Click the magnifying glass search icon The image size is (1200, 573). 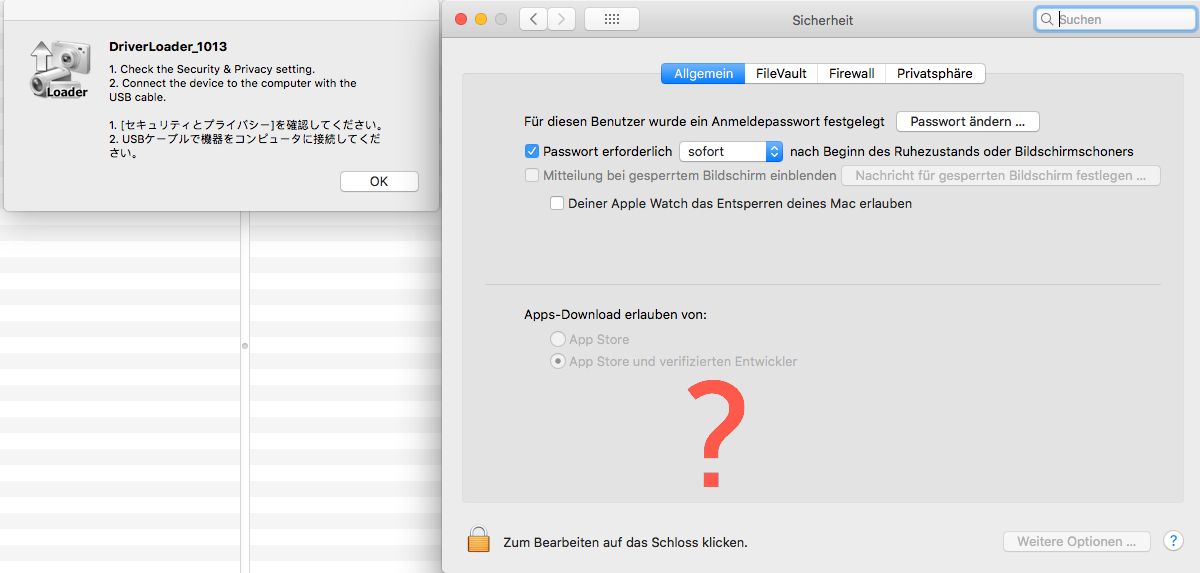pos(1047,19)
